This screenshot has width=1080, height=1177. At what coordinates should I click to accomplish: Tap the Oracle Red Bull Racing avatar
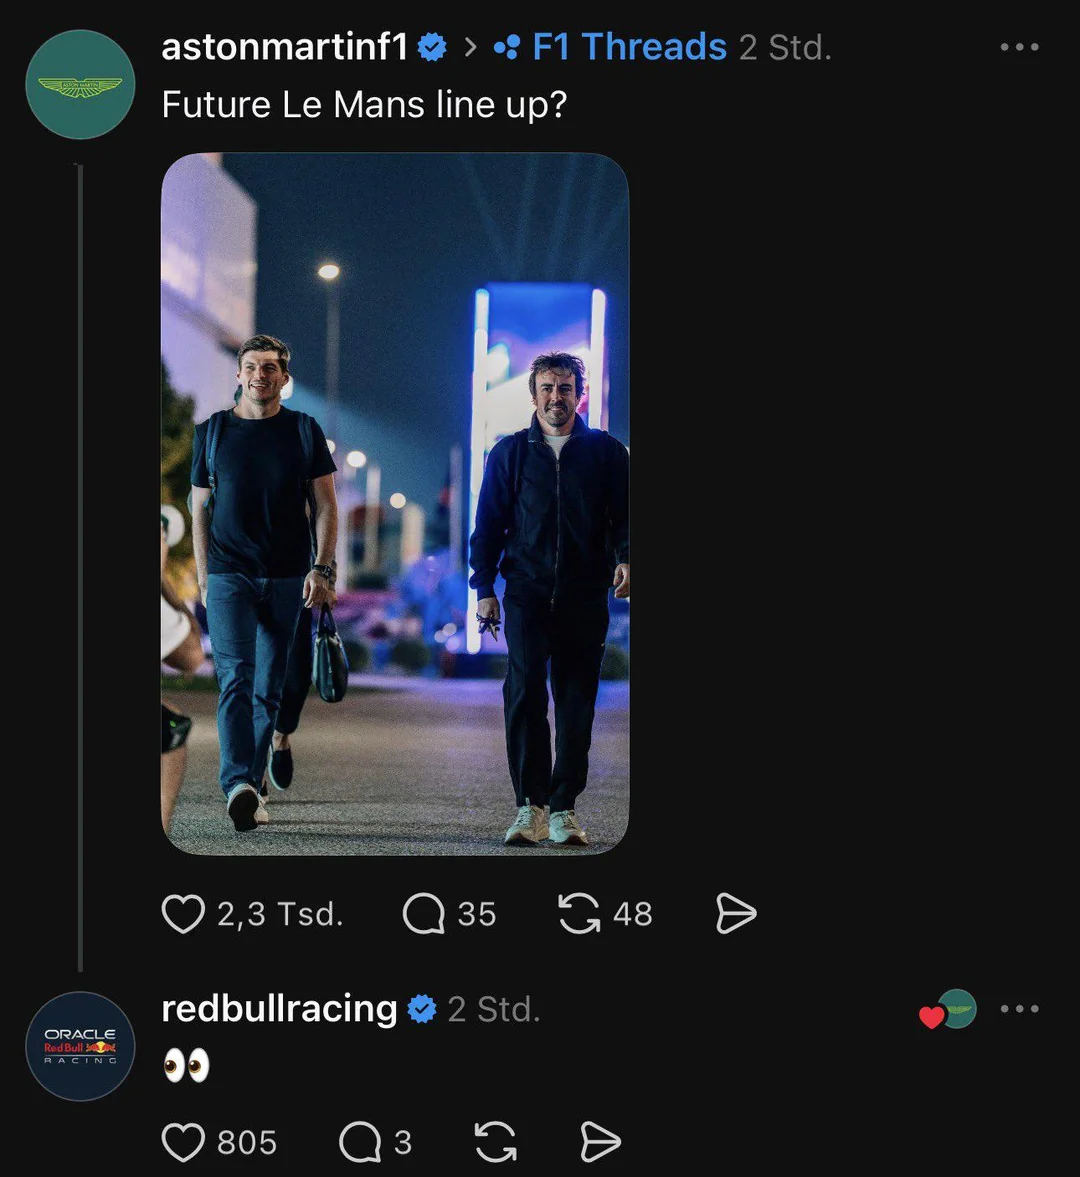80,1046
